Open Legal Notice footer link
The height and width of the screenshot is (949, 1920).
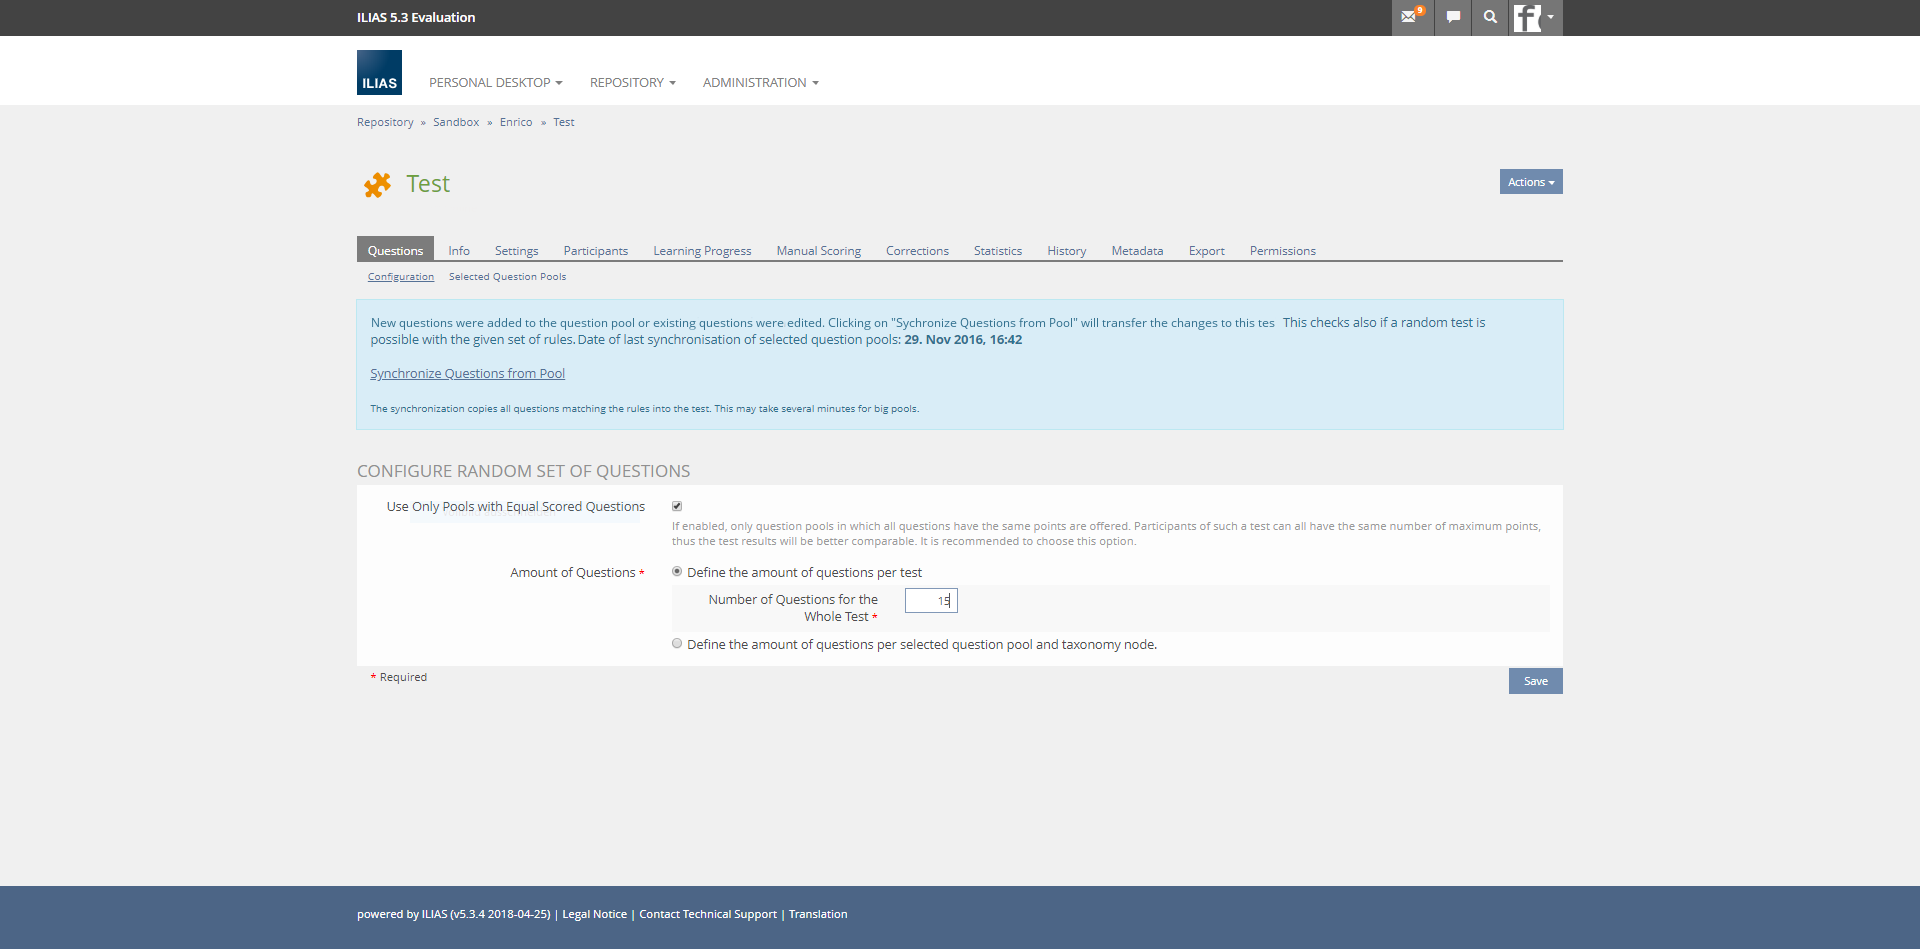tap(594, 914)
